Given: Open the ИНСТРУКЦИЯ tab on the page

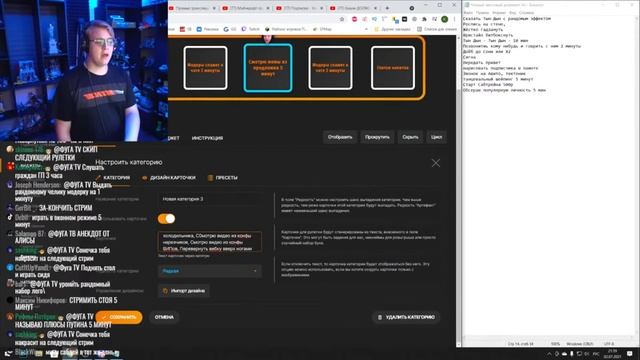Looking at the screenshot, I should point(207,138).
